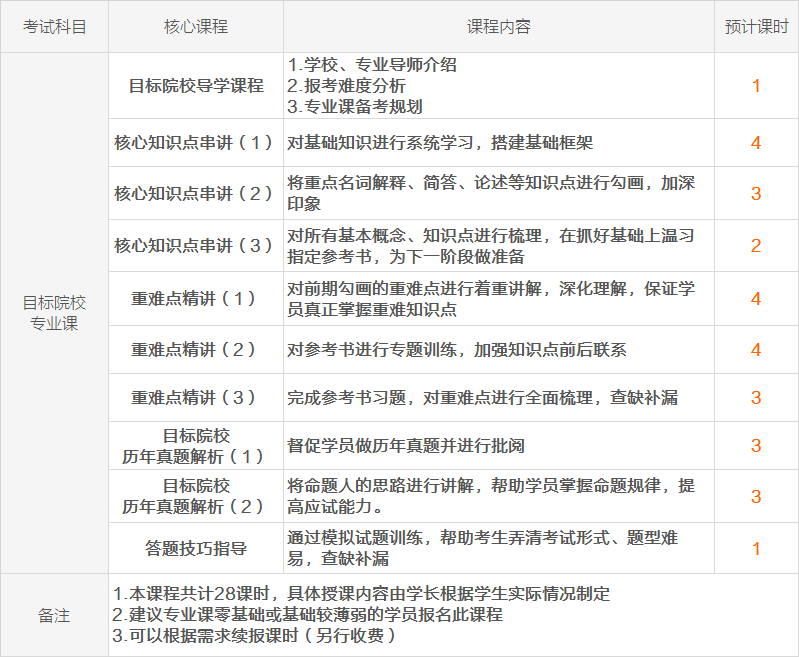799x657 pixels.
Task: Click the 重难点精讲（2） course cell
Action: click(196, 349)
